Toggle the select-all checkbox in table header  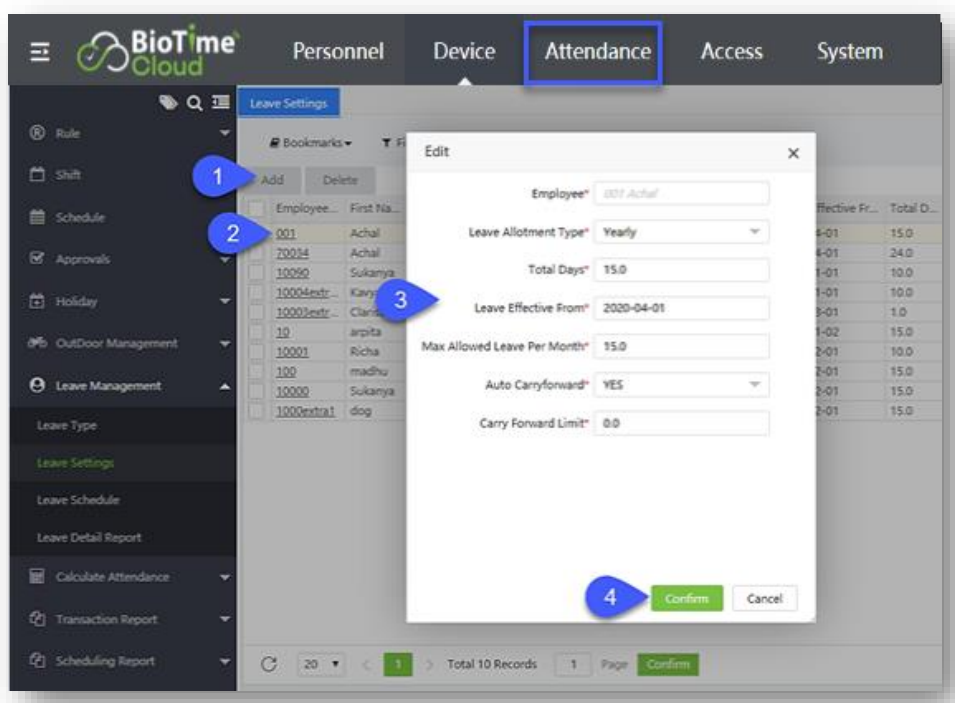(x=257, y=207)
